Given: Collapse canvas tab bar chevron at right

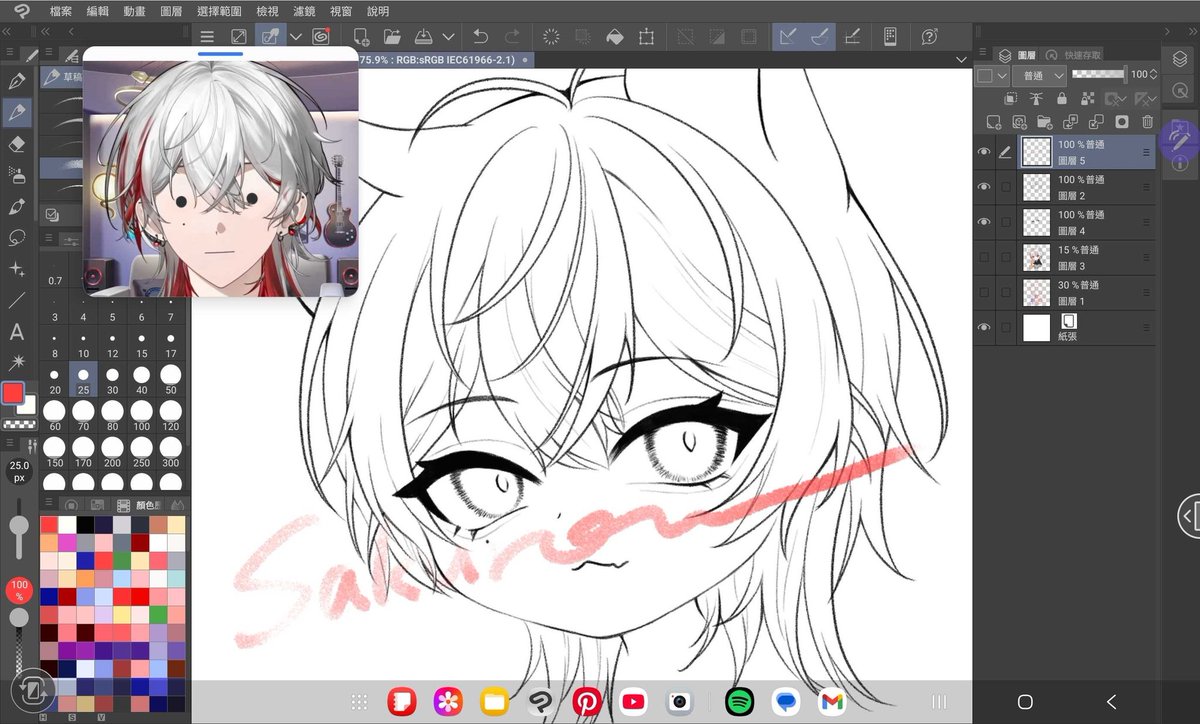Looking at the screenshot, I should pos(959,61).
